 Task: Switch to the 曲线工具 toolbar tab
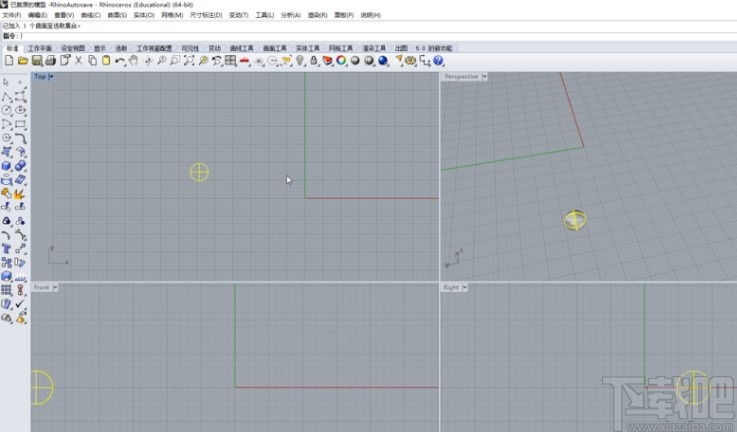pos(242,48)
